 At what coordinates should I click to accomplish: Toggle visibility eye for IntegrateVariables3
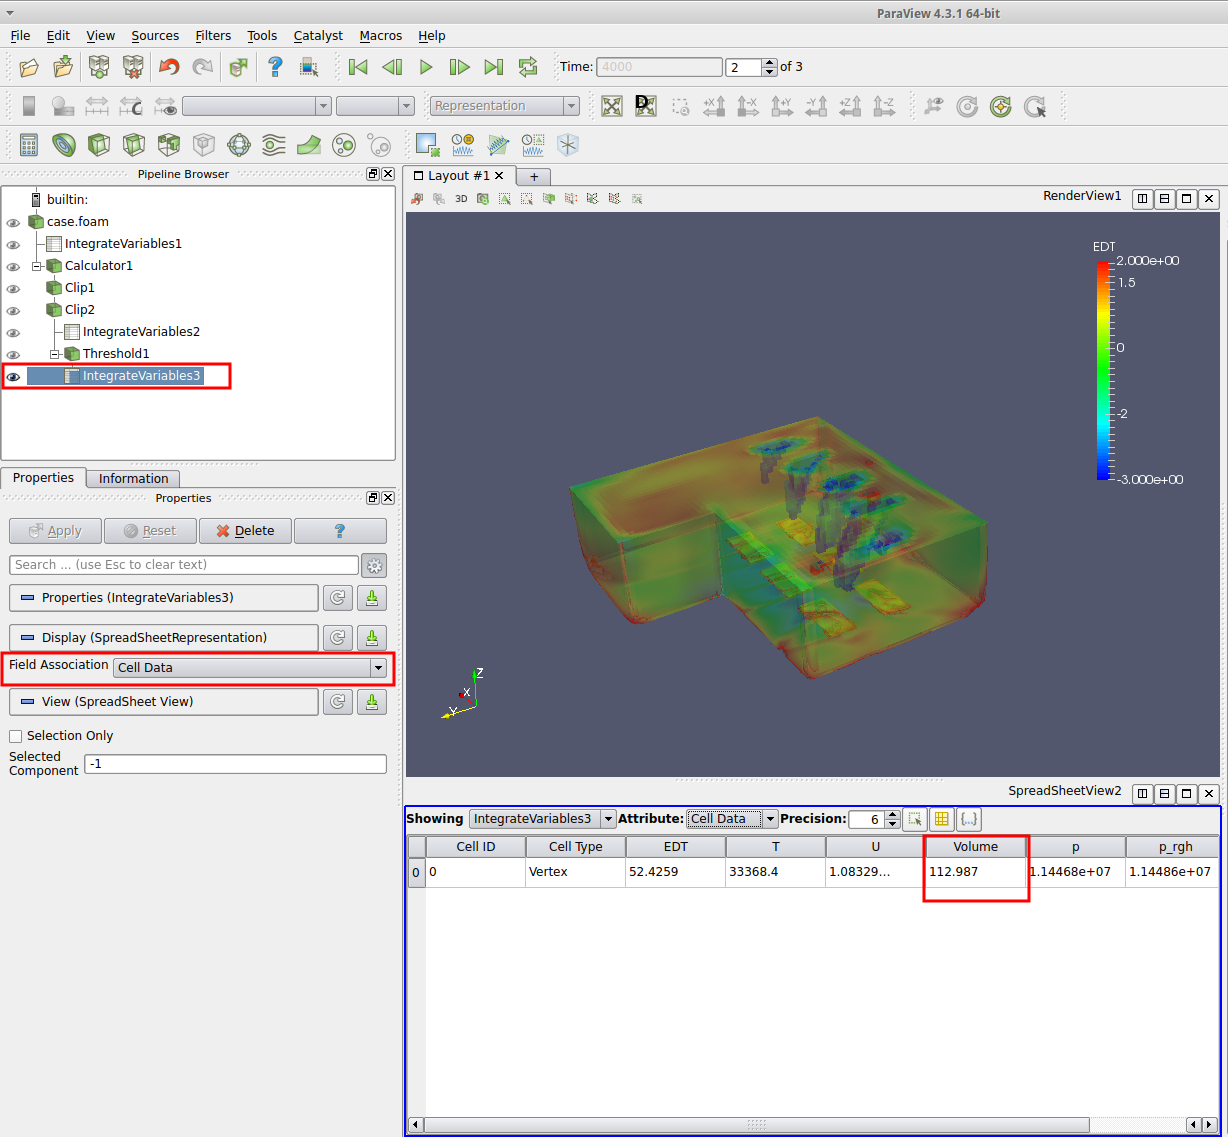[x=13, y=377]
